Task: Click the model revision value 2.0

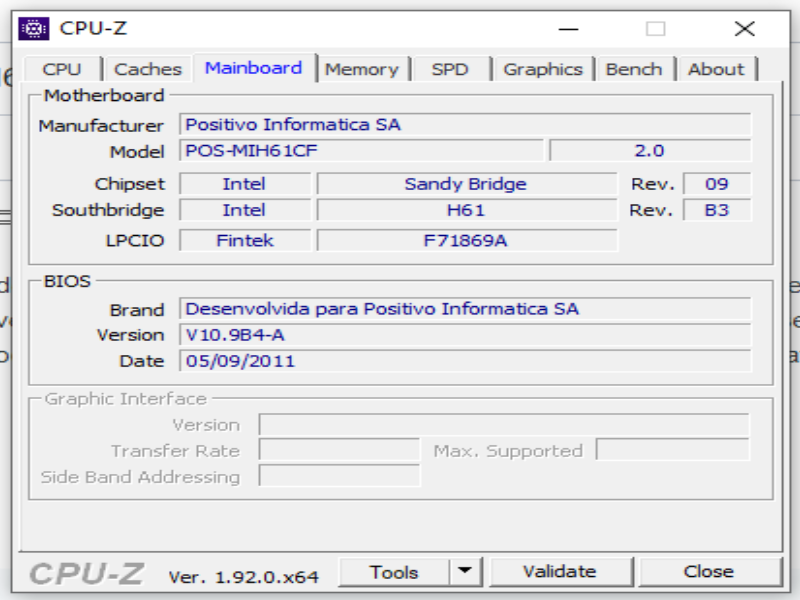Action: tap(650, 151)
